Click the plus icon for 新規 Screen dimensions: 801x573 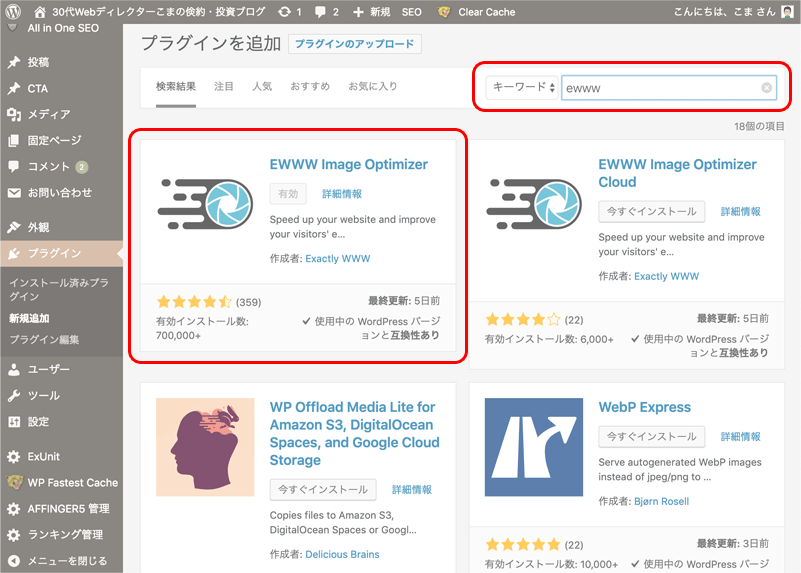pos(358,12)
